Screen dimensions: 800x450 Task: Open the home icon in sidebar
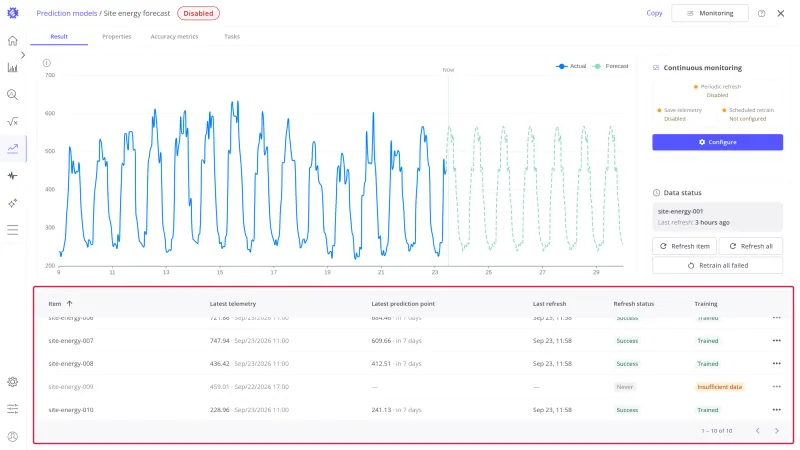tap(13, 41)
